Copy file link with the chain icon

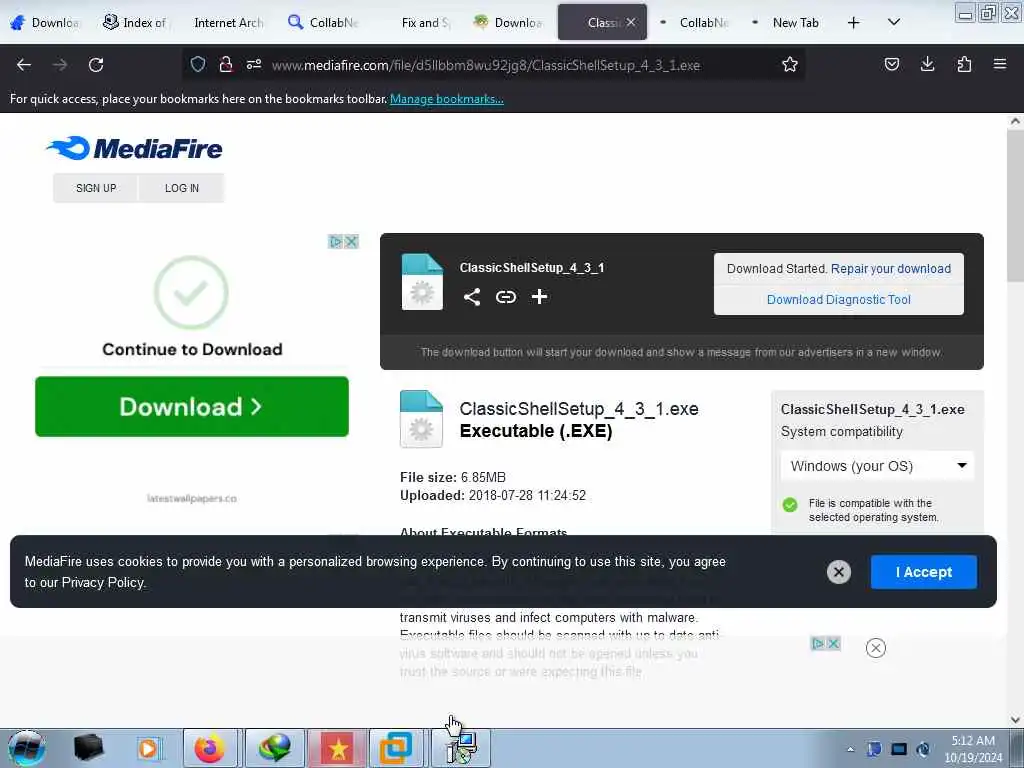coord(505,297)
